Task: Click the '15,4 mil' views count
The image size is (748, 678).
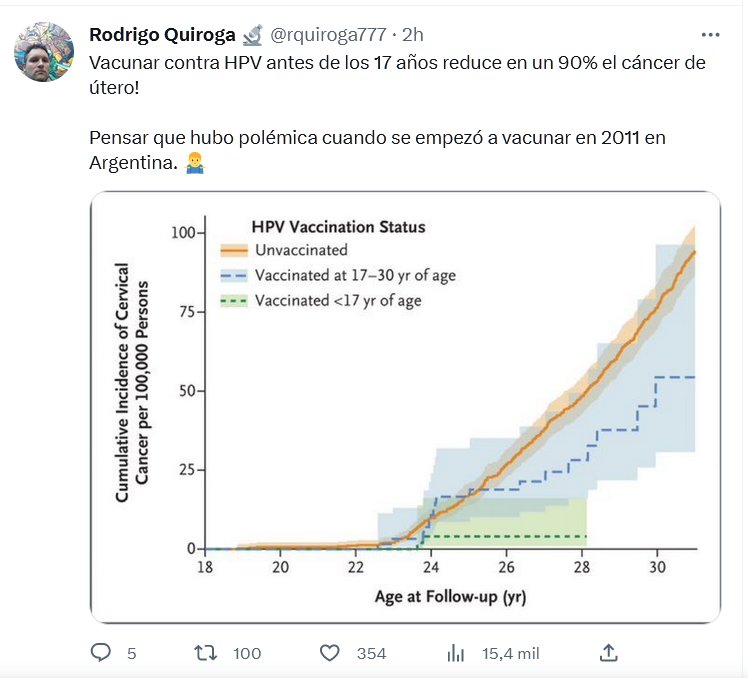Action: [511, 653]
